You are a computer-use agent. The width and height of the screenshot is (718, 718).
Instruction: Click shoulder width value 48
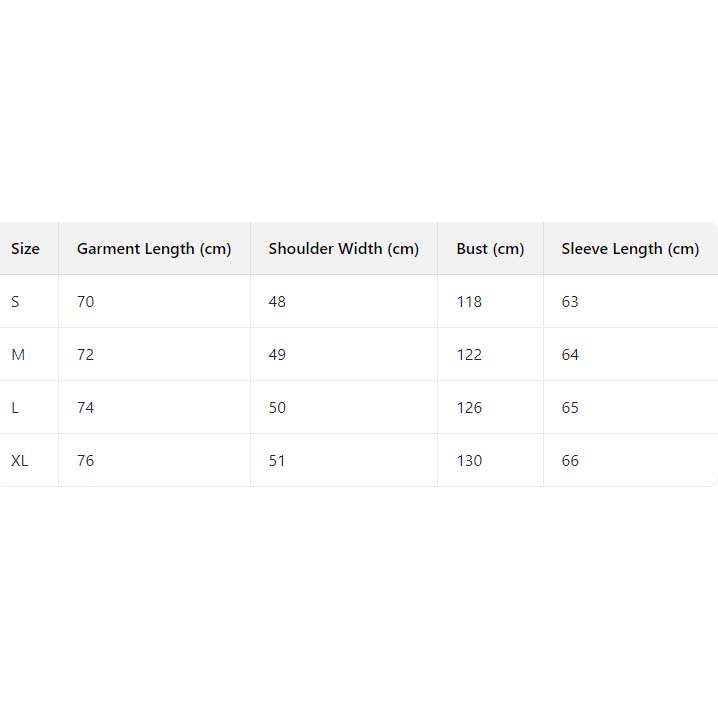coord(277,302)
